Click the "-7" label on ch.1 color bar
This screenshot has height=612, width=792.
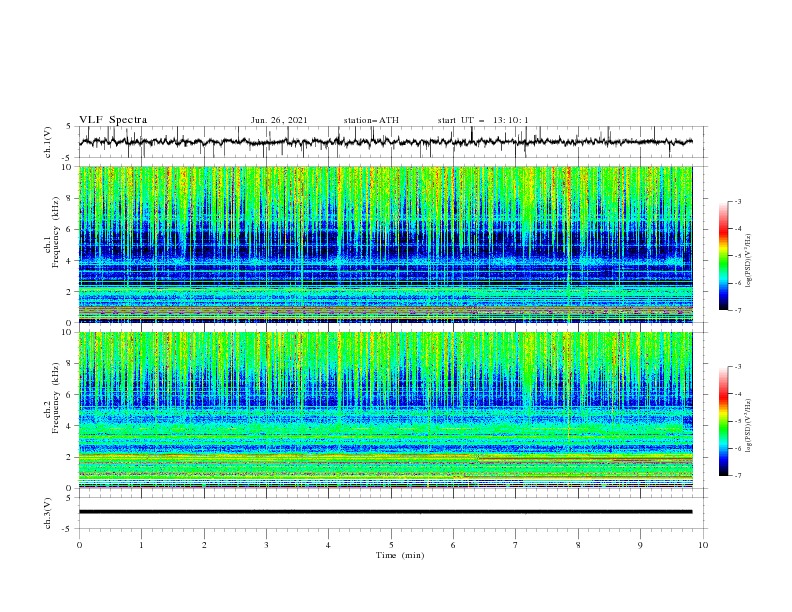pos(737,311)
